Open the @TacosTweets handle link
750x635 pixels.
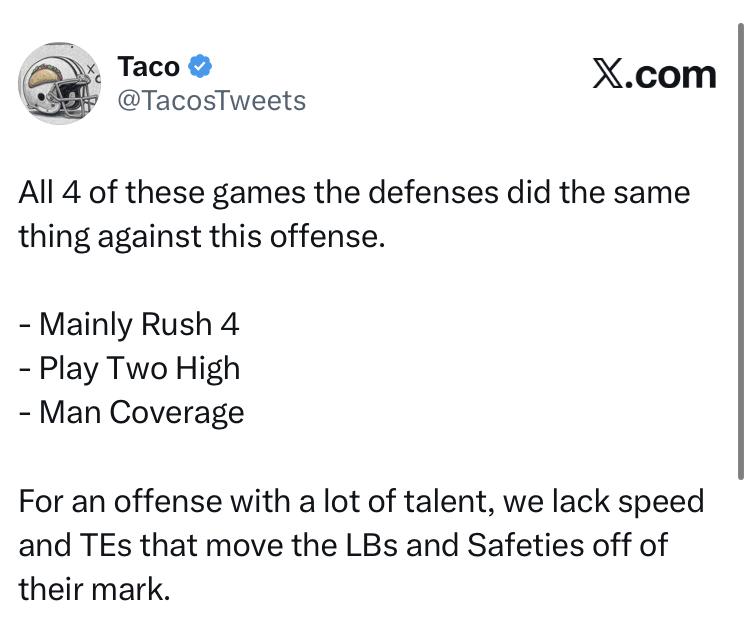pyautogui.click(x=212, y=100)
